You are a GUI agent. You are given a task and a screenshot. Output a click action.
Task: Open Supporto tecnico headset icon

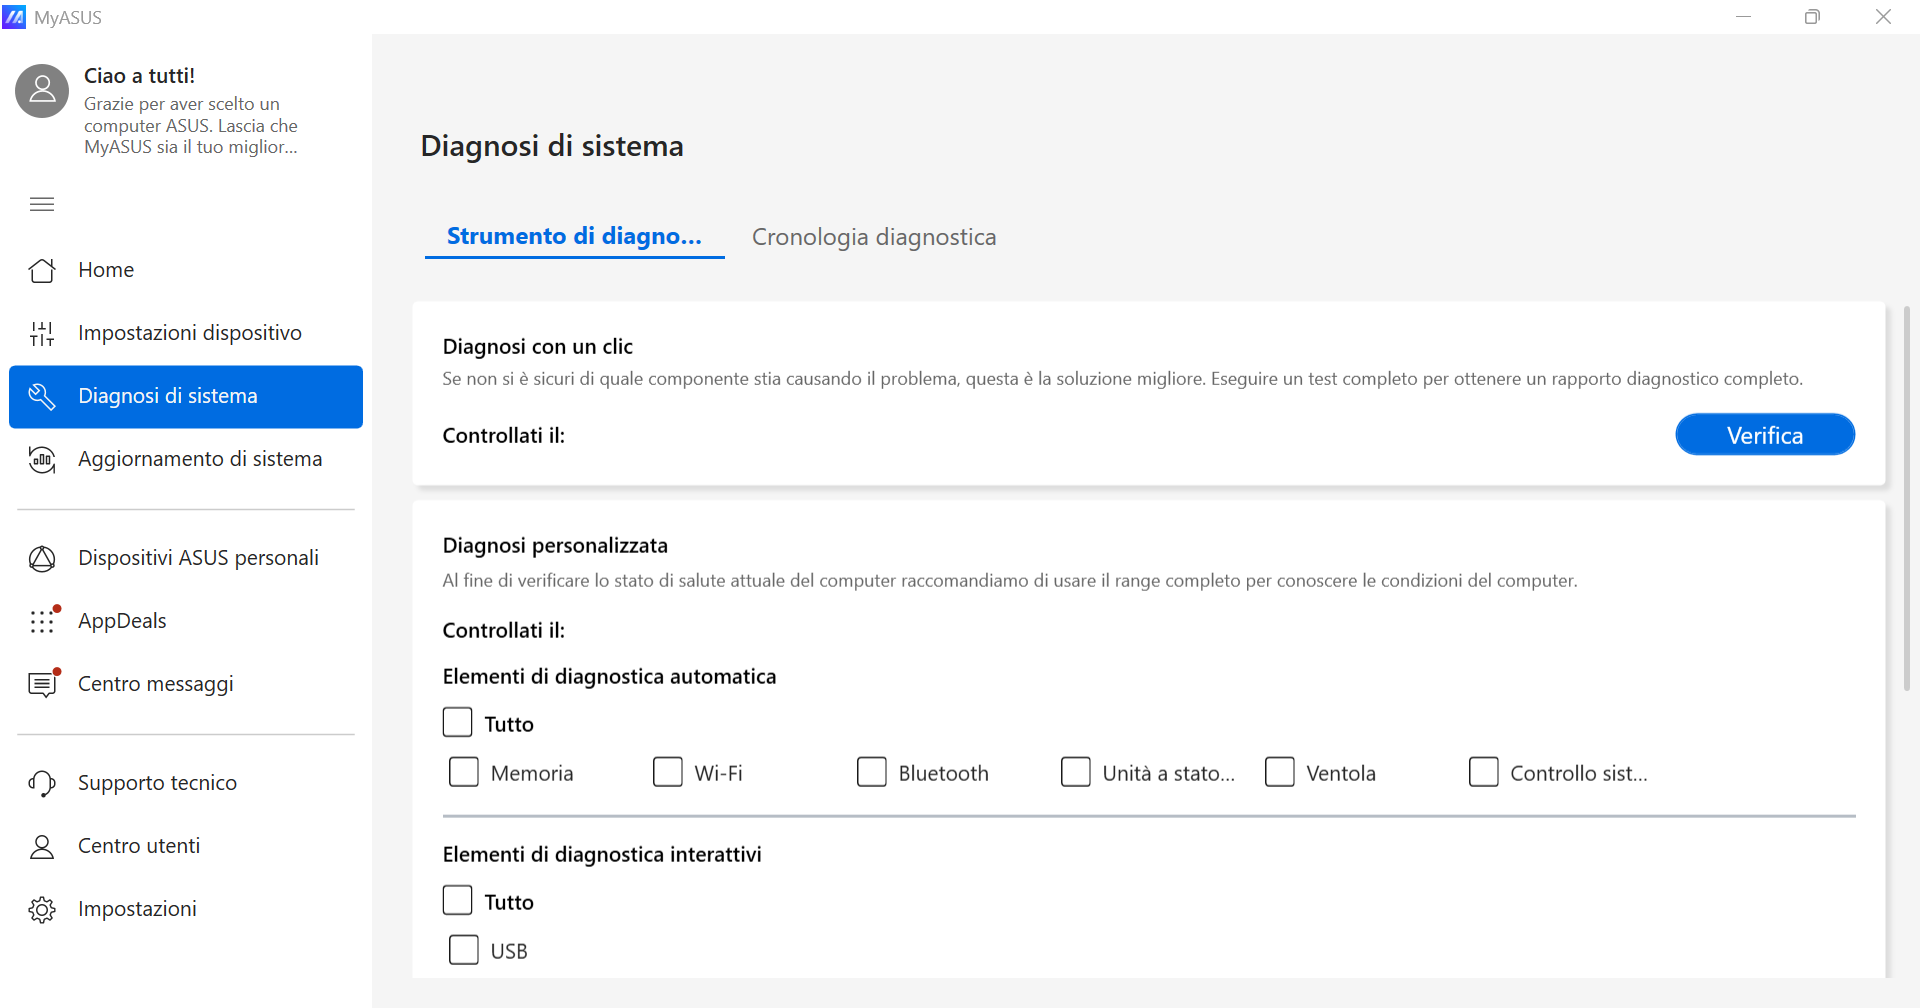pos(42,783)
